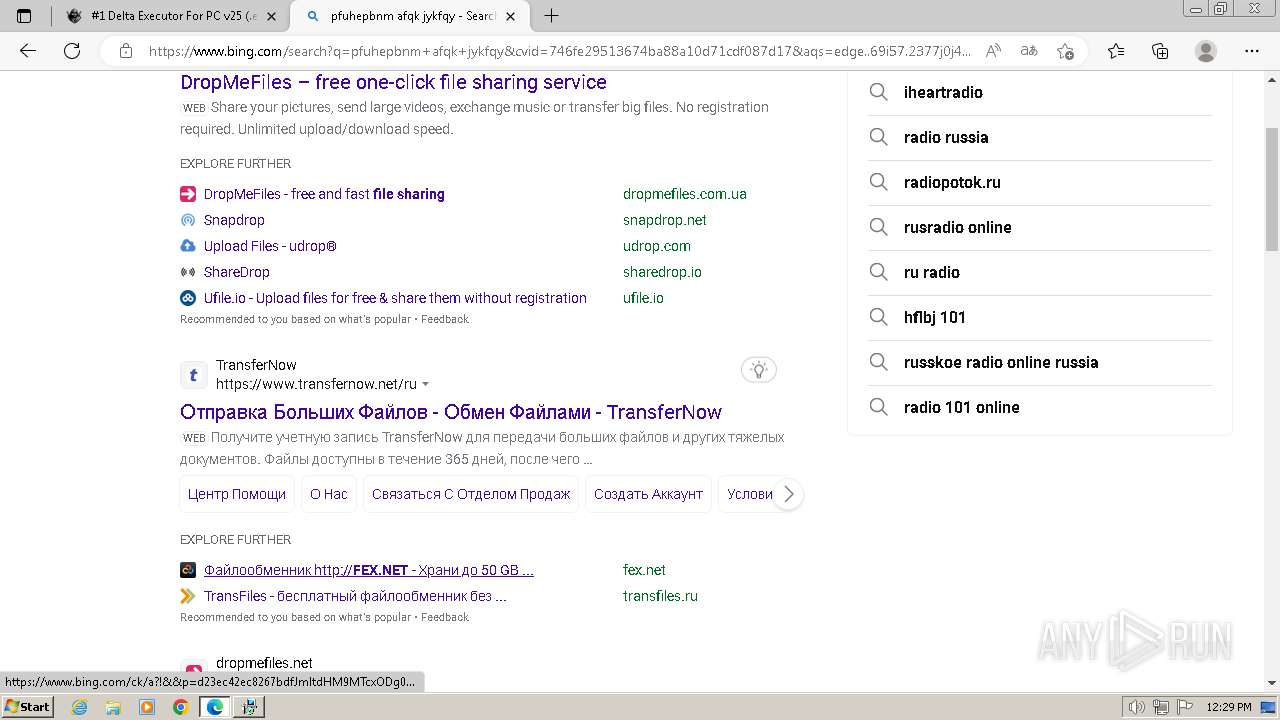
Task: Click the Snapdrop favicon icon
Action: click(188, 220)
